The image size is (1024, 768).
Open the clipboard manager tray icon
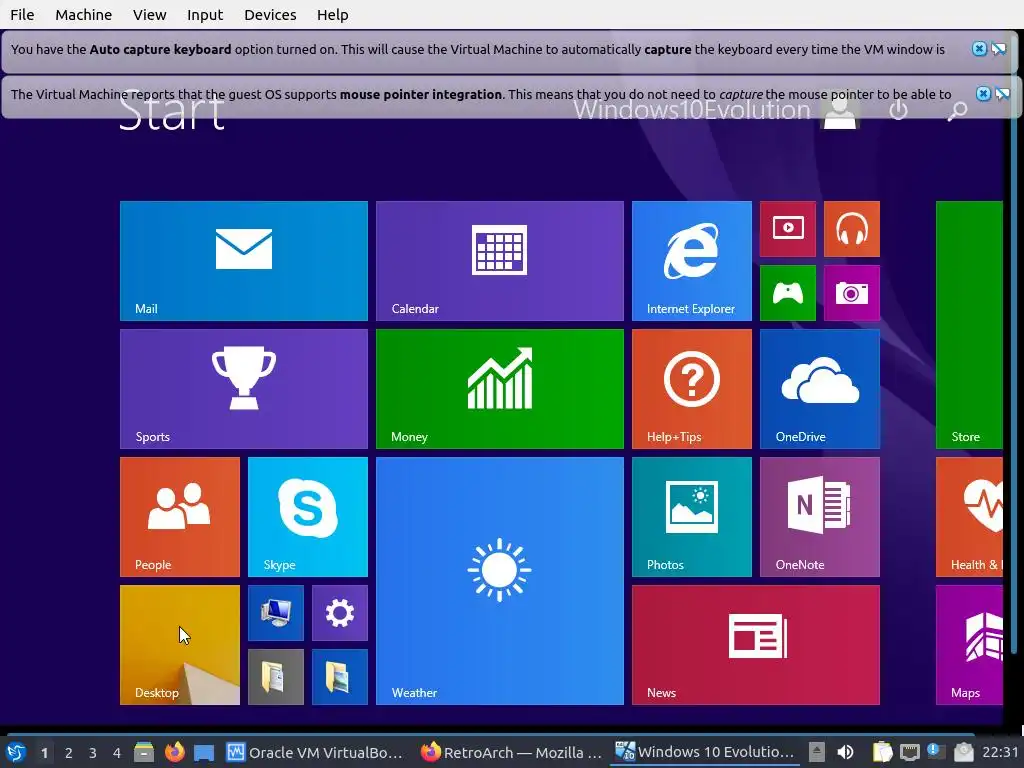coord(882,752)
